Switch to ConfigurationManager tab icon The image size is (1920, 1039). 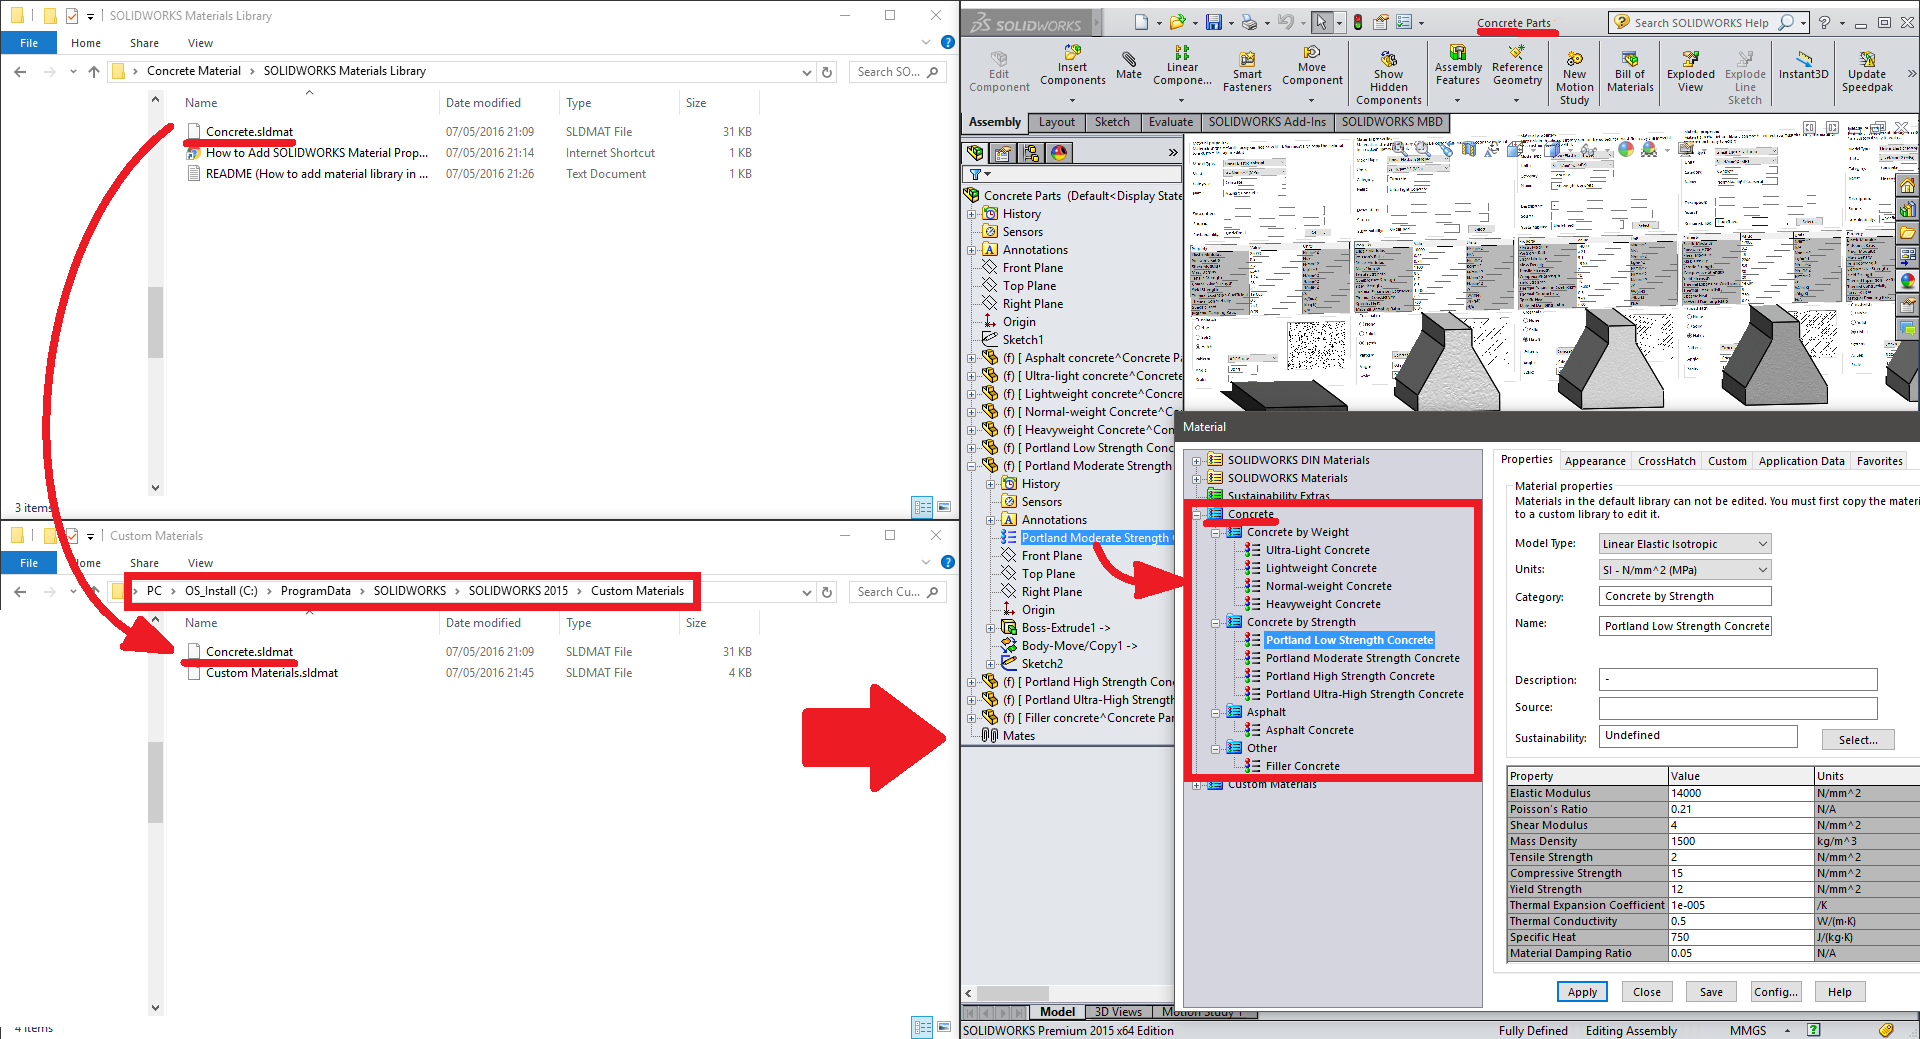coord(1031,153)
